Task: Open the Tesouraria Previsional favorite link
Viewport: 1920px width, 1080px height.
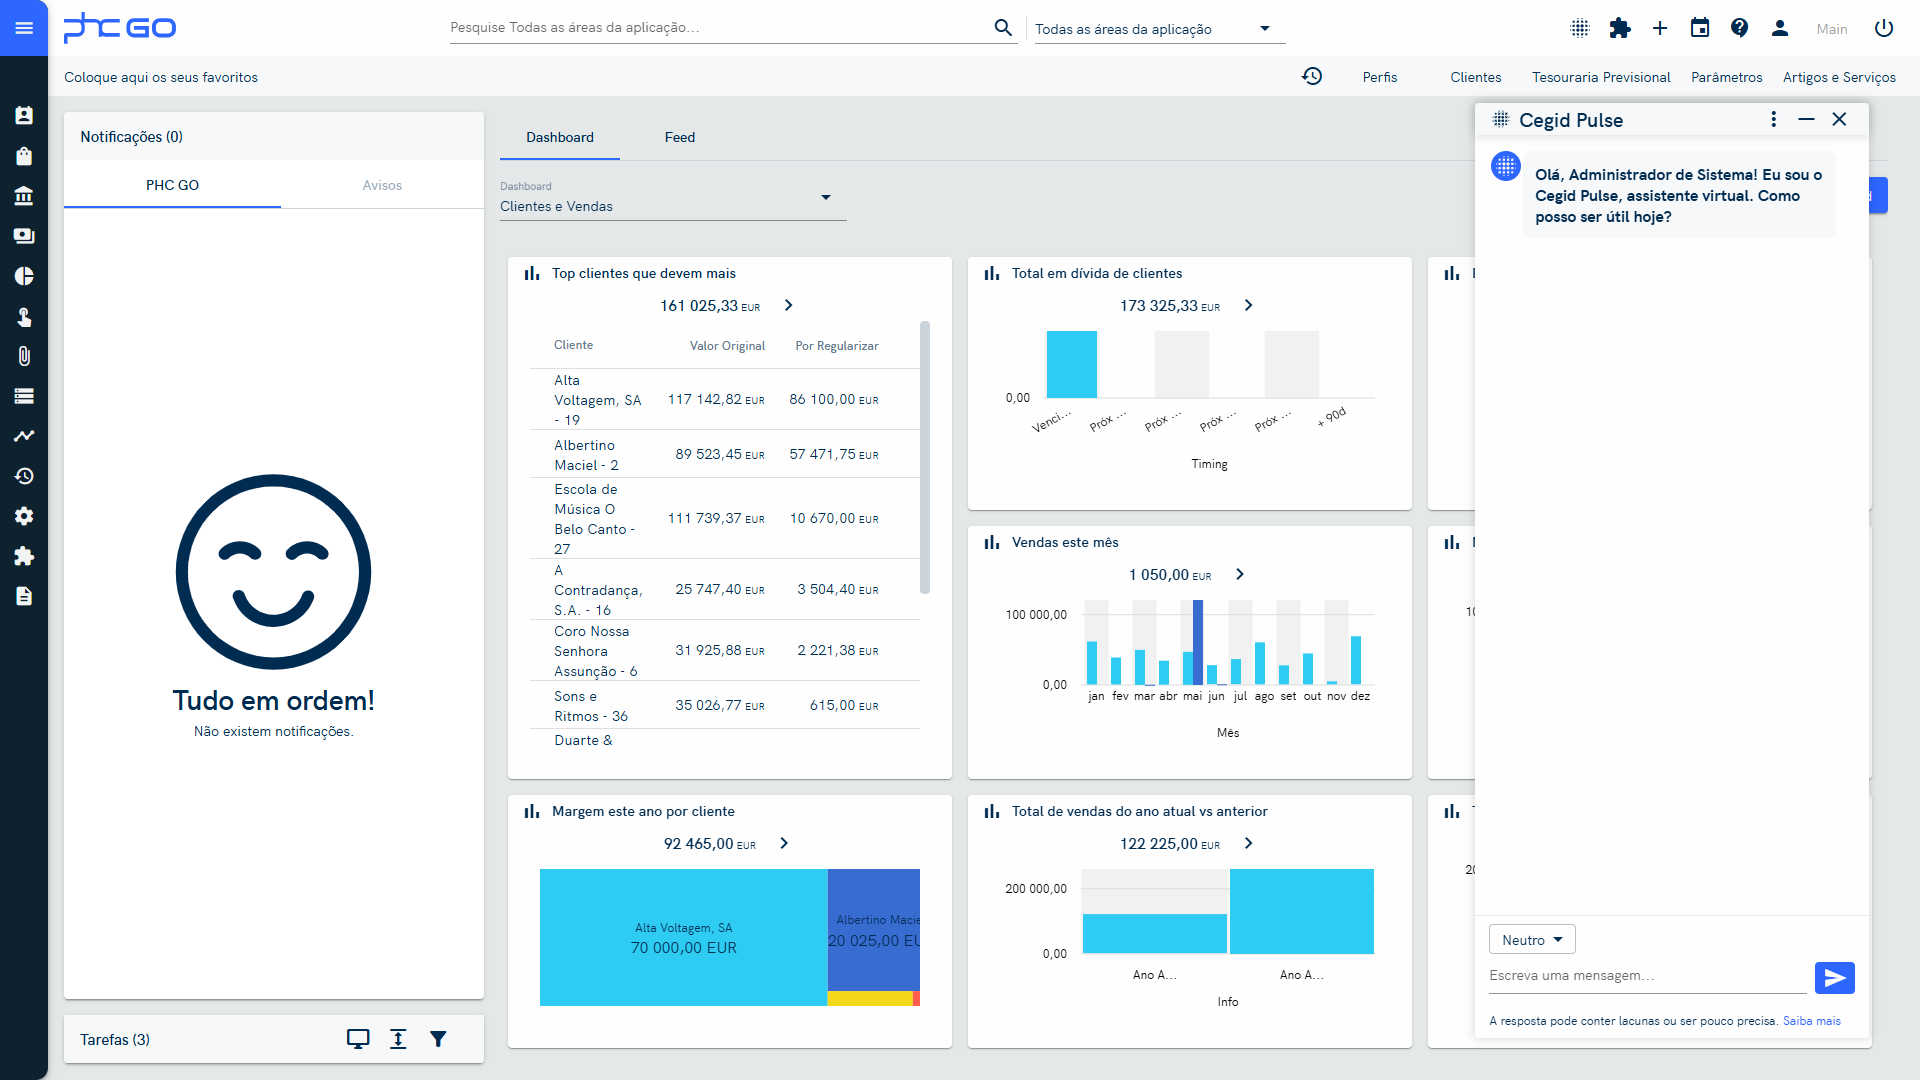Action: click(1600, 77)
